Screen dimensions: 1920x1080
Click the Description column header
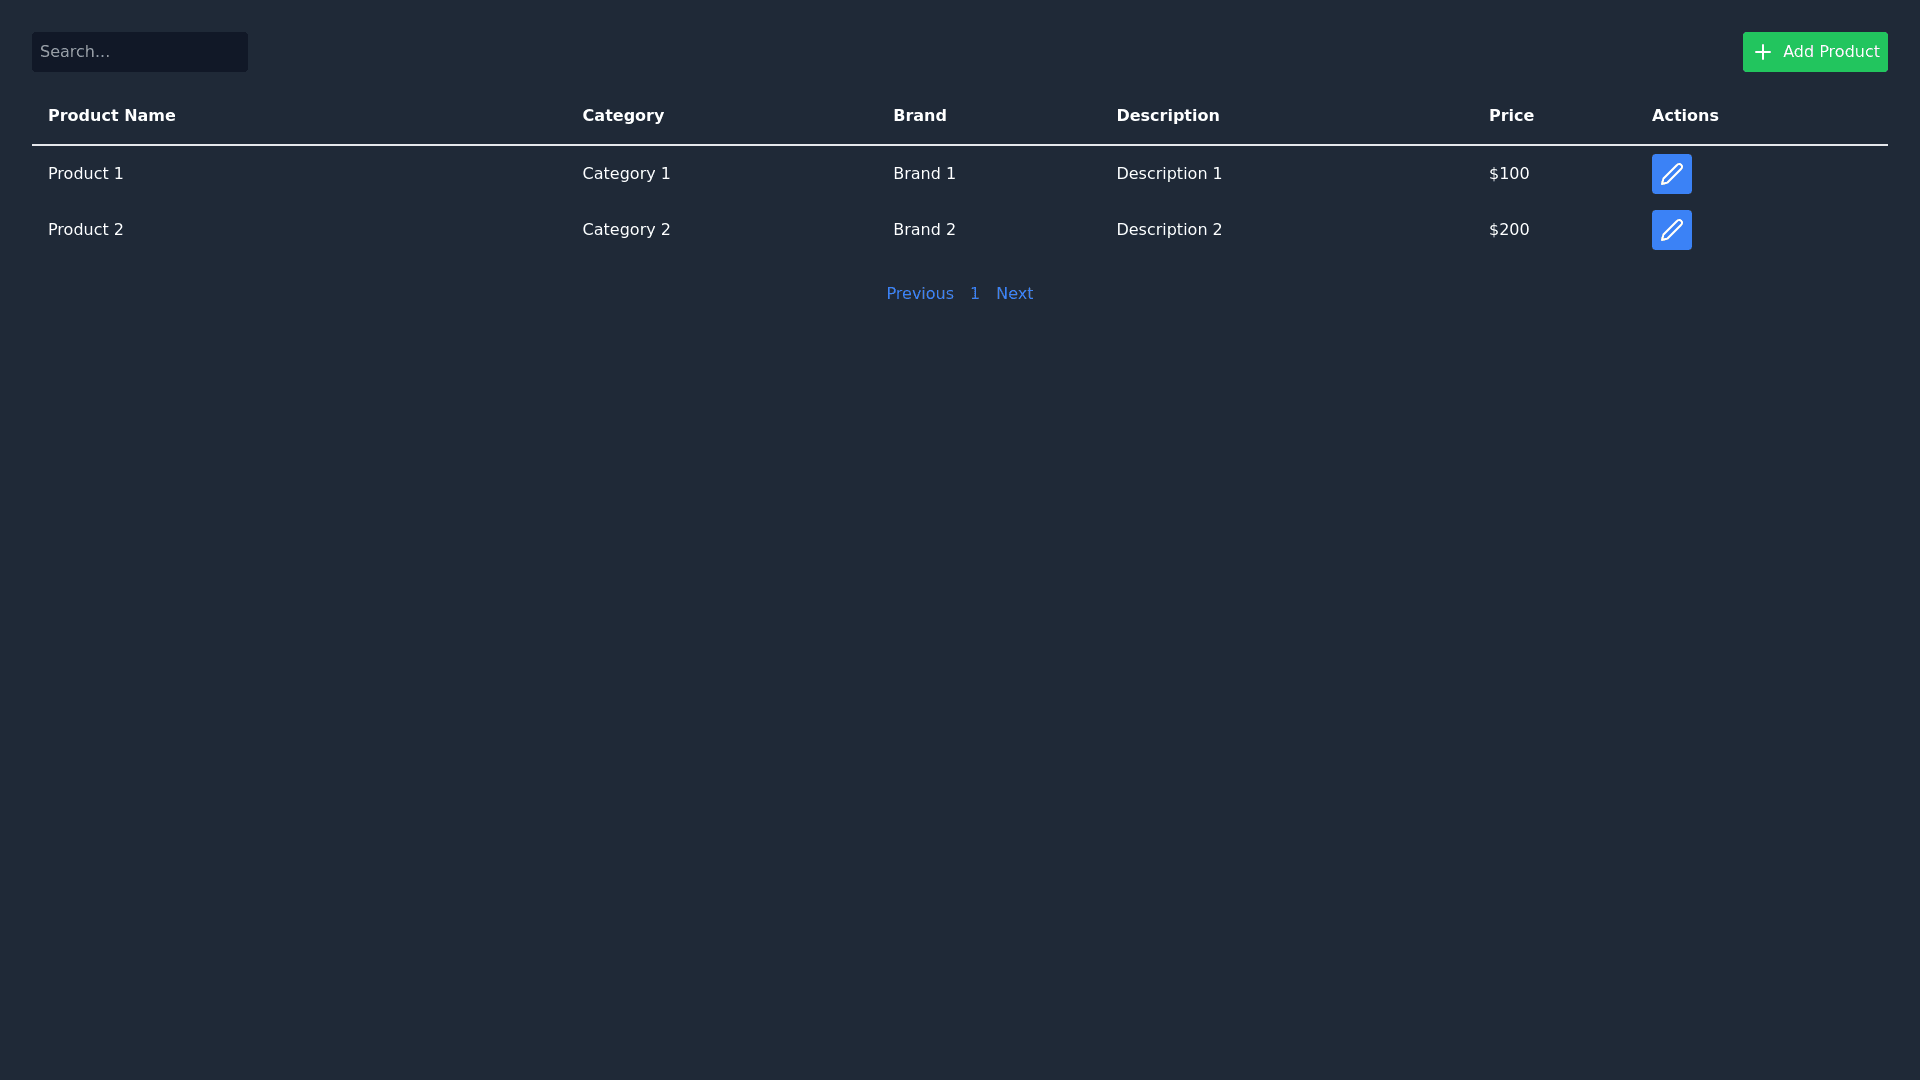[x=1167, y=116]
